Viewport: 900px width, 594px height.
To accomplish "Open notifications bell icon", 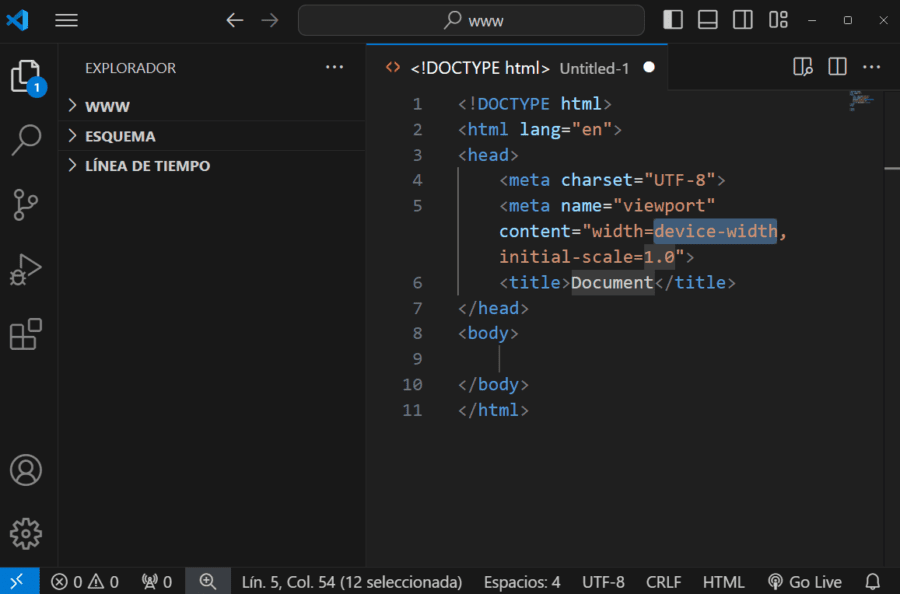I will (x=872, y=582).
